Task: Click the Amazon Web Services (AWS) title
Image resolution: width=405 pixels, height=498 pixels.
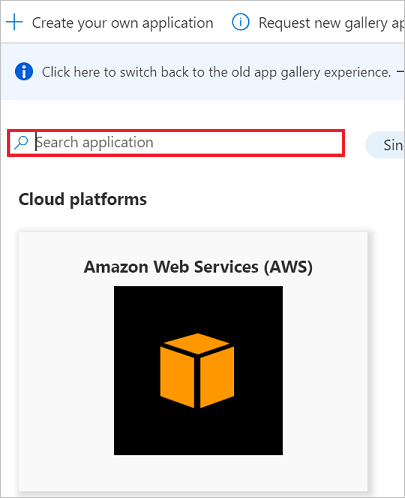Action: click(x=198, y=267)
